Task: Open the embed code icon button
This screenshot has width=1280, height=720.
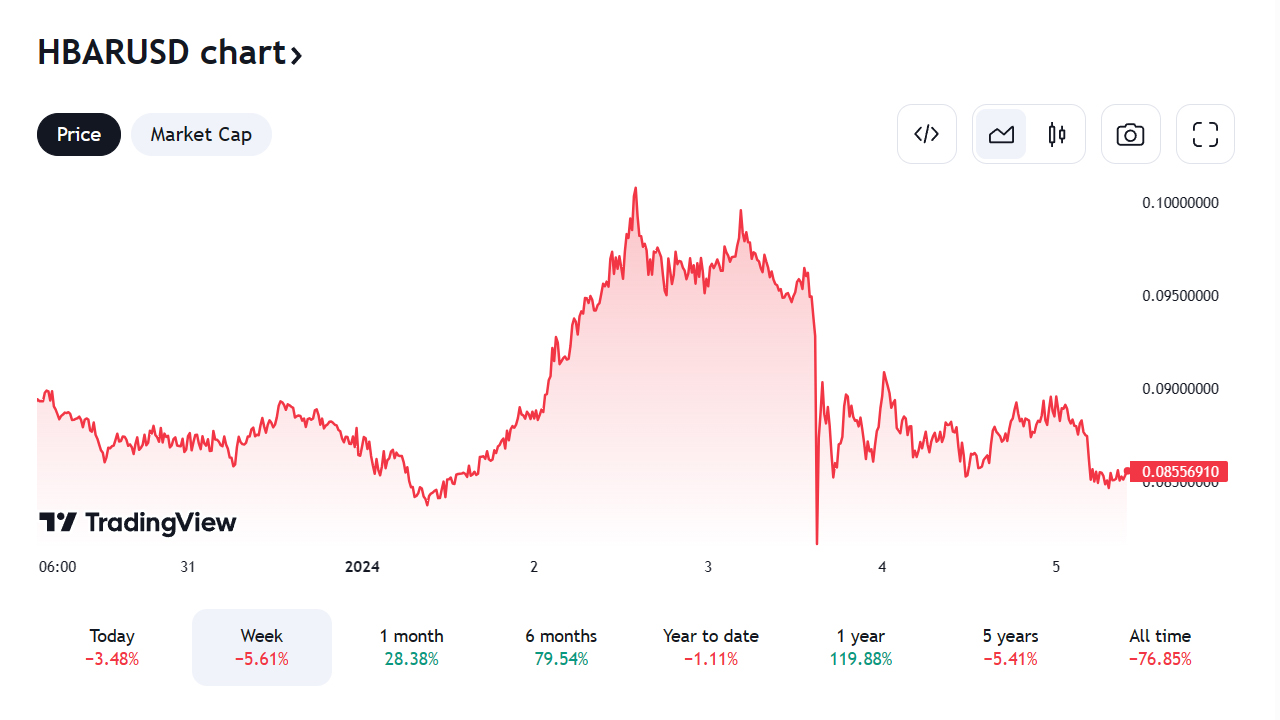Action: 927,134
